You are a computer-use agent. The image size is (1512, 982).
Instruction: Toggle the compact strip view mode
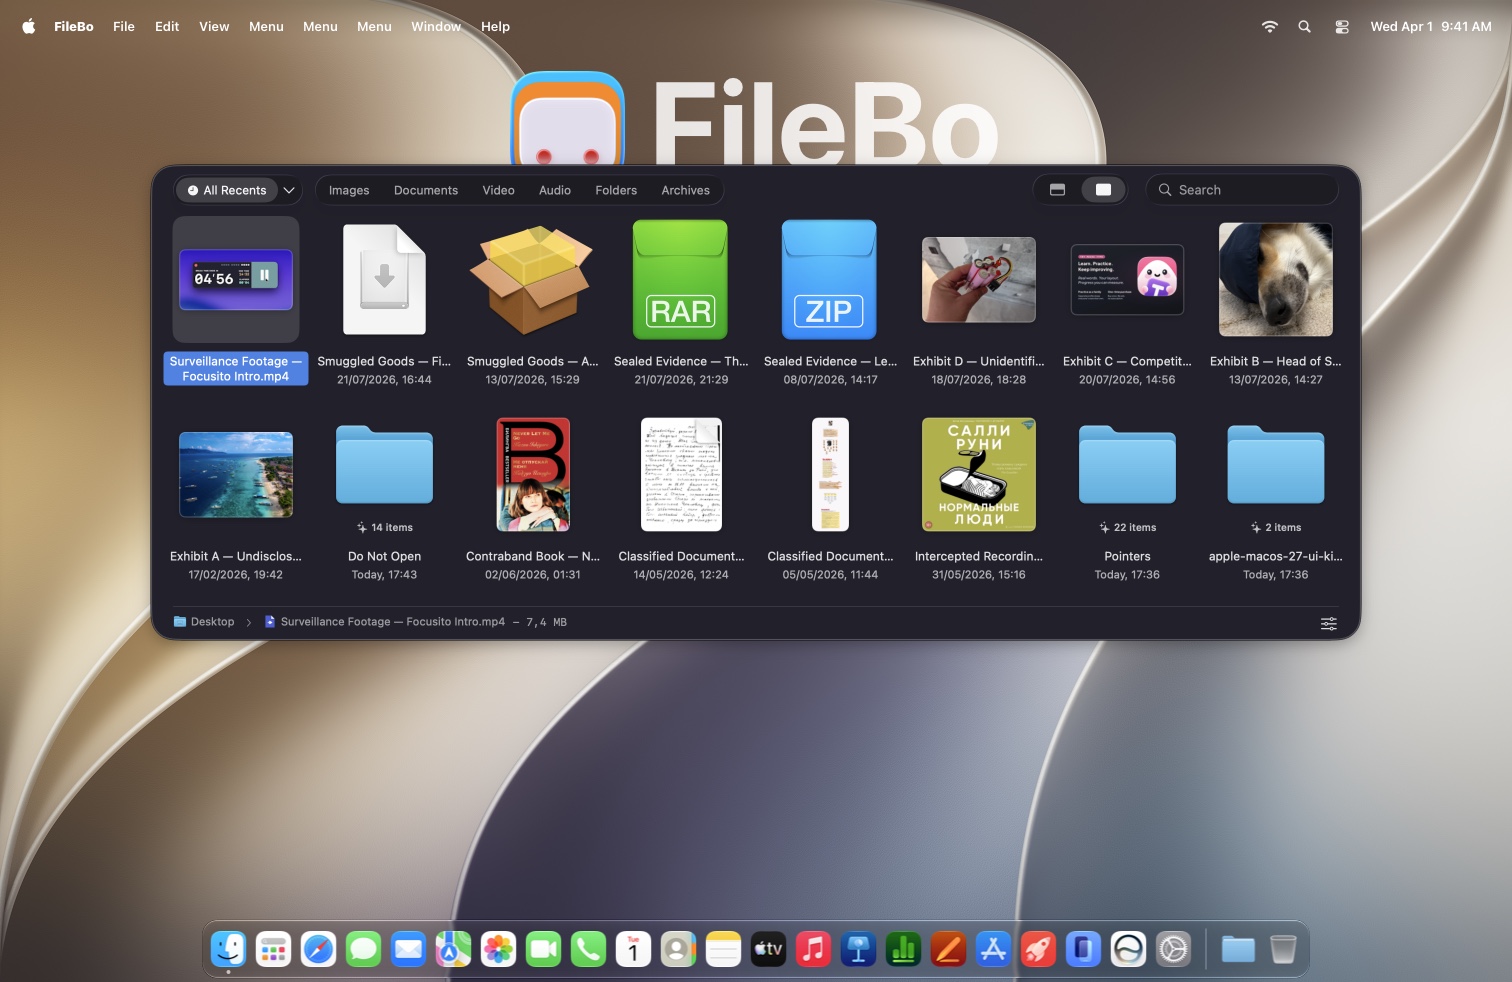[x=1057, y=190]
